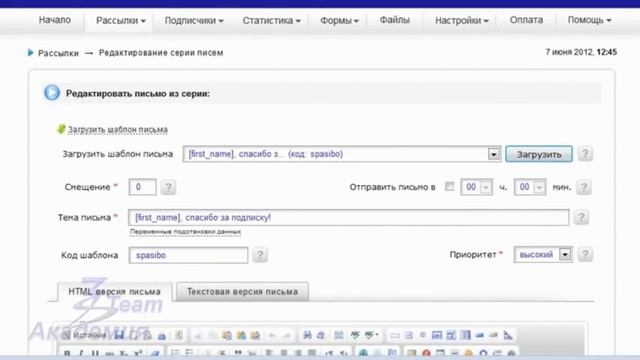This screenshot has width=640, height=360.
Task: Click the Print icon in editor toolbar
Action: [162, 336]
